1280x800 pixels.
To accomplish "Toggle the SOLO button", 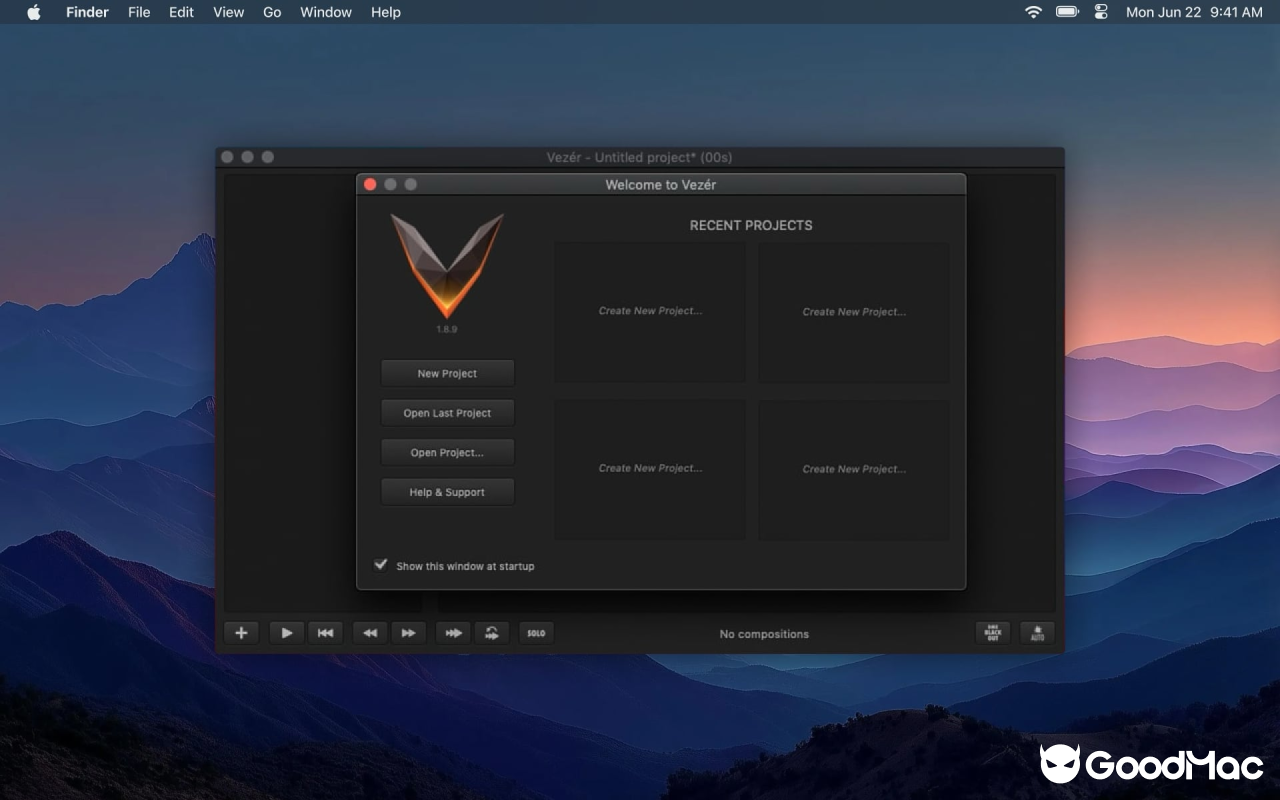I will (x=536, y=633).
